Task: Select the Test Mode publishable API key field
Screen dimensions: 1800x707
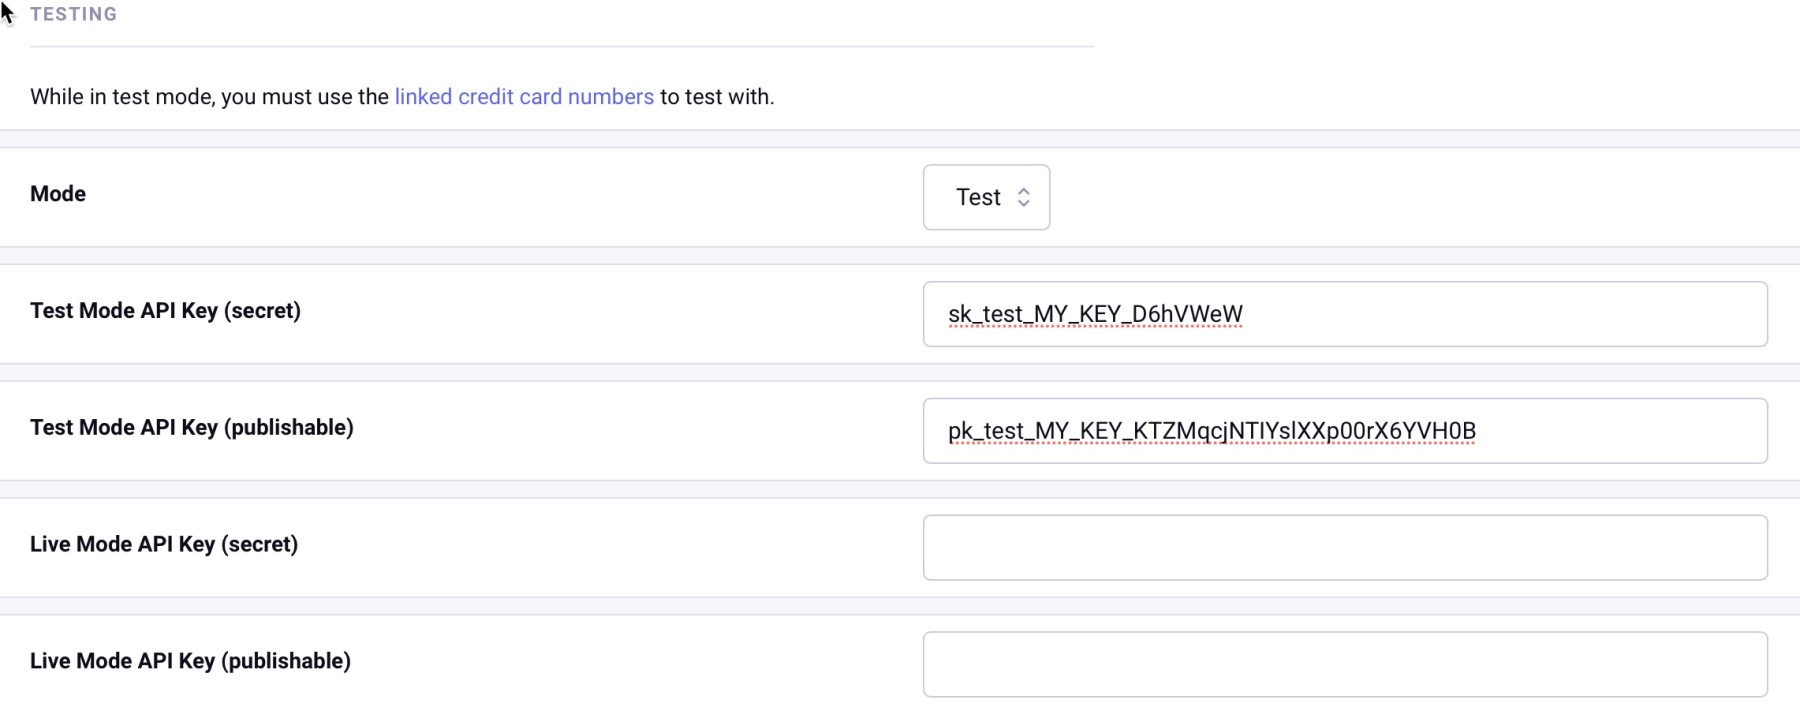Action: (x=1345, y=430)
